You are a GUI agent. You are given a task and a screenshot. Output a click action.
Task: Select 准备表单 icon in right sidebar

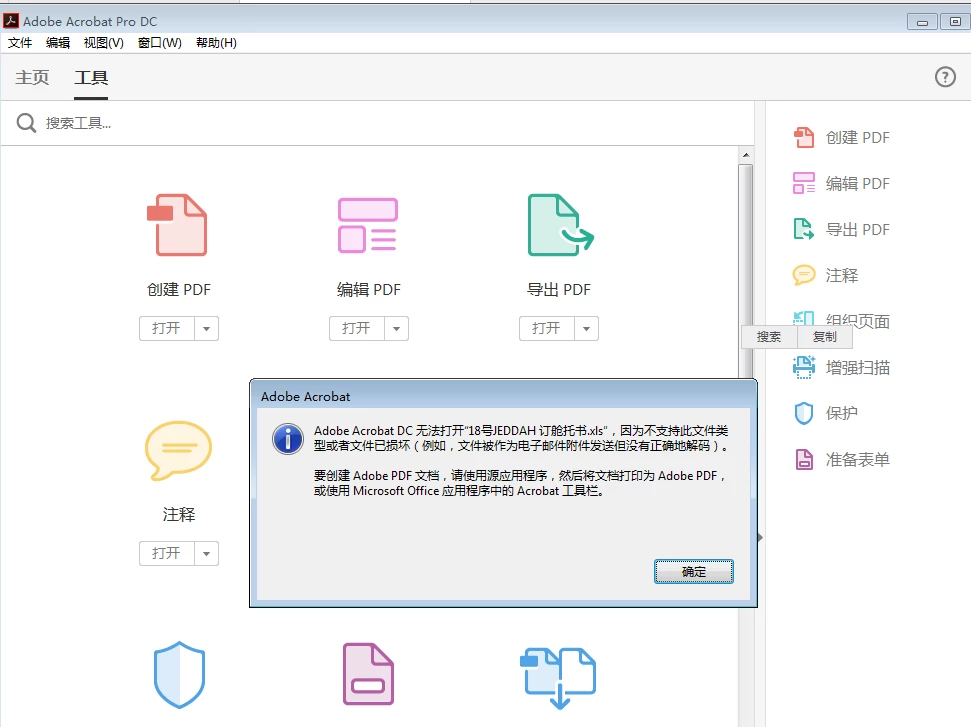pyautogui.click(x=804, y=459)
